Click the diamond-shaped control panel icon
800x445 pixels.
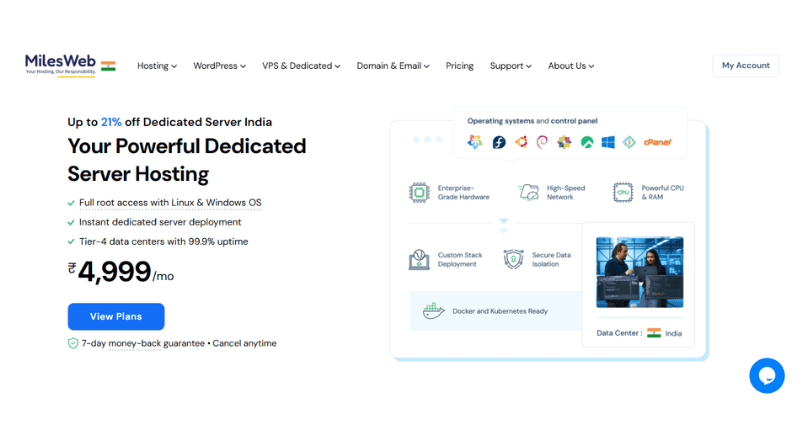(629, 142)
